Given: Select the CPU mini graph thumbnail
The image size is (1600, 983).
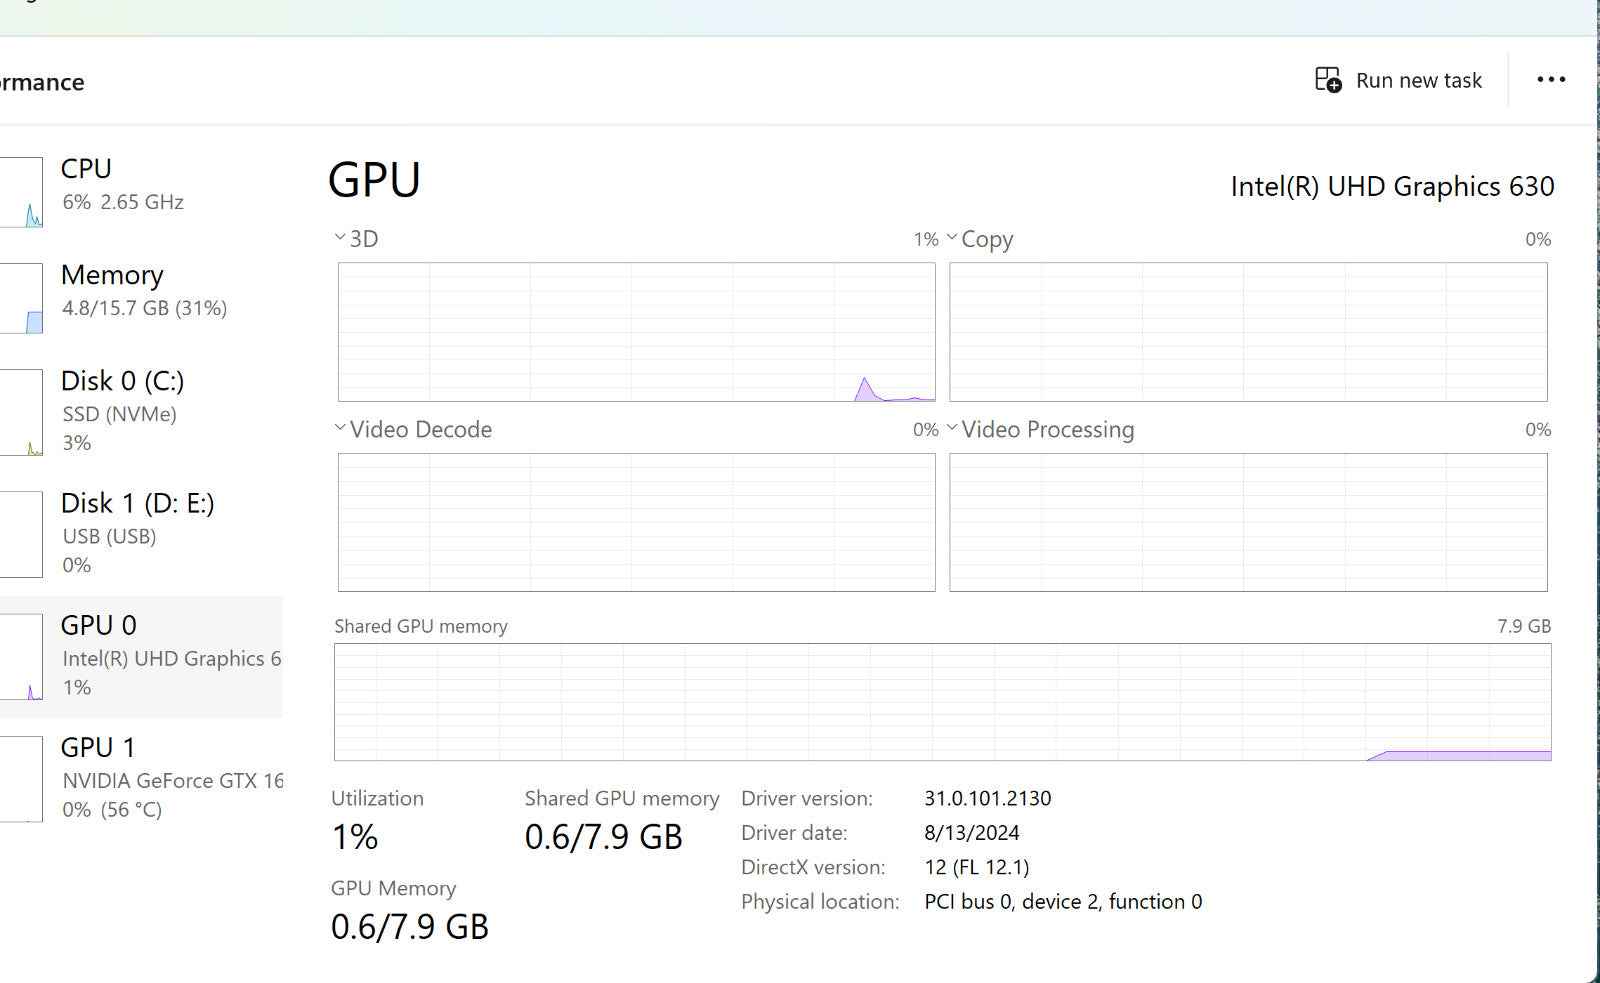Looking at the screenshot, I should pyautogui.click(x=22, y=192).
